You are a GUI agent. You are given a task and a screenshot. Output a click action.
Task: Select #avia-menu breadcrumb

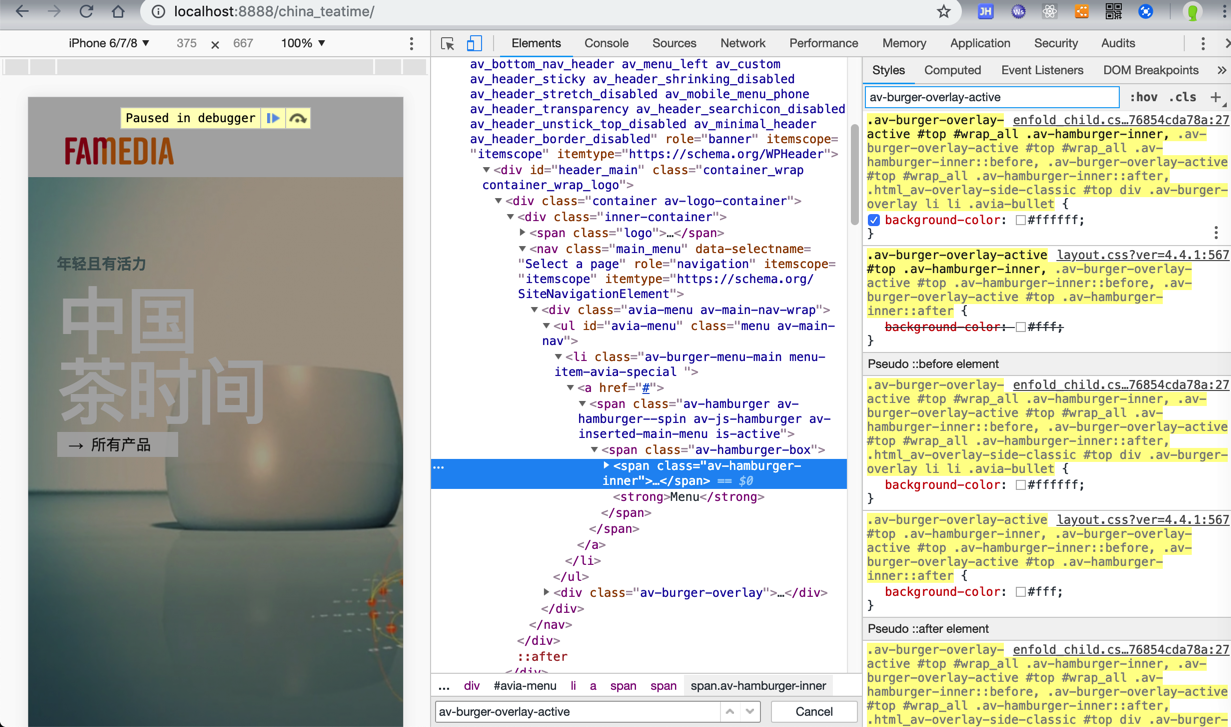(525, 686)
